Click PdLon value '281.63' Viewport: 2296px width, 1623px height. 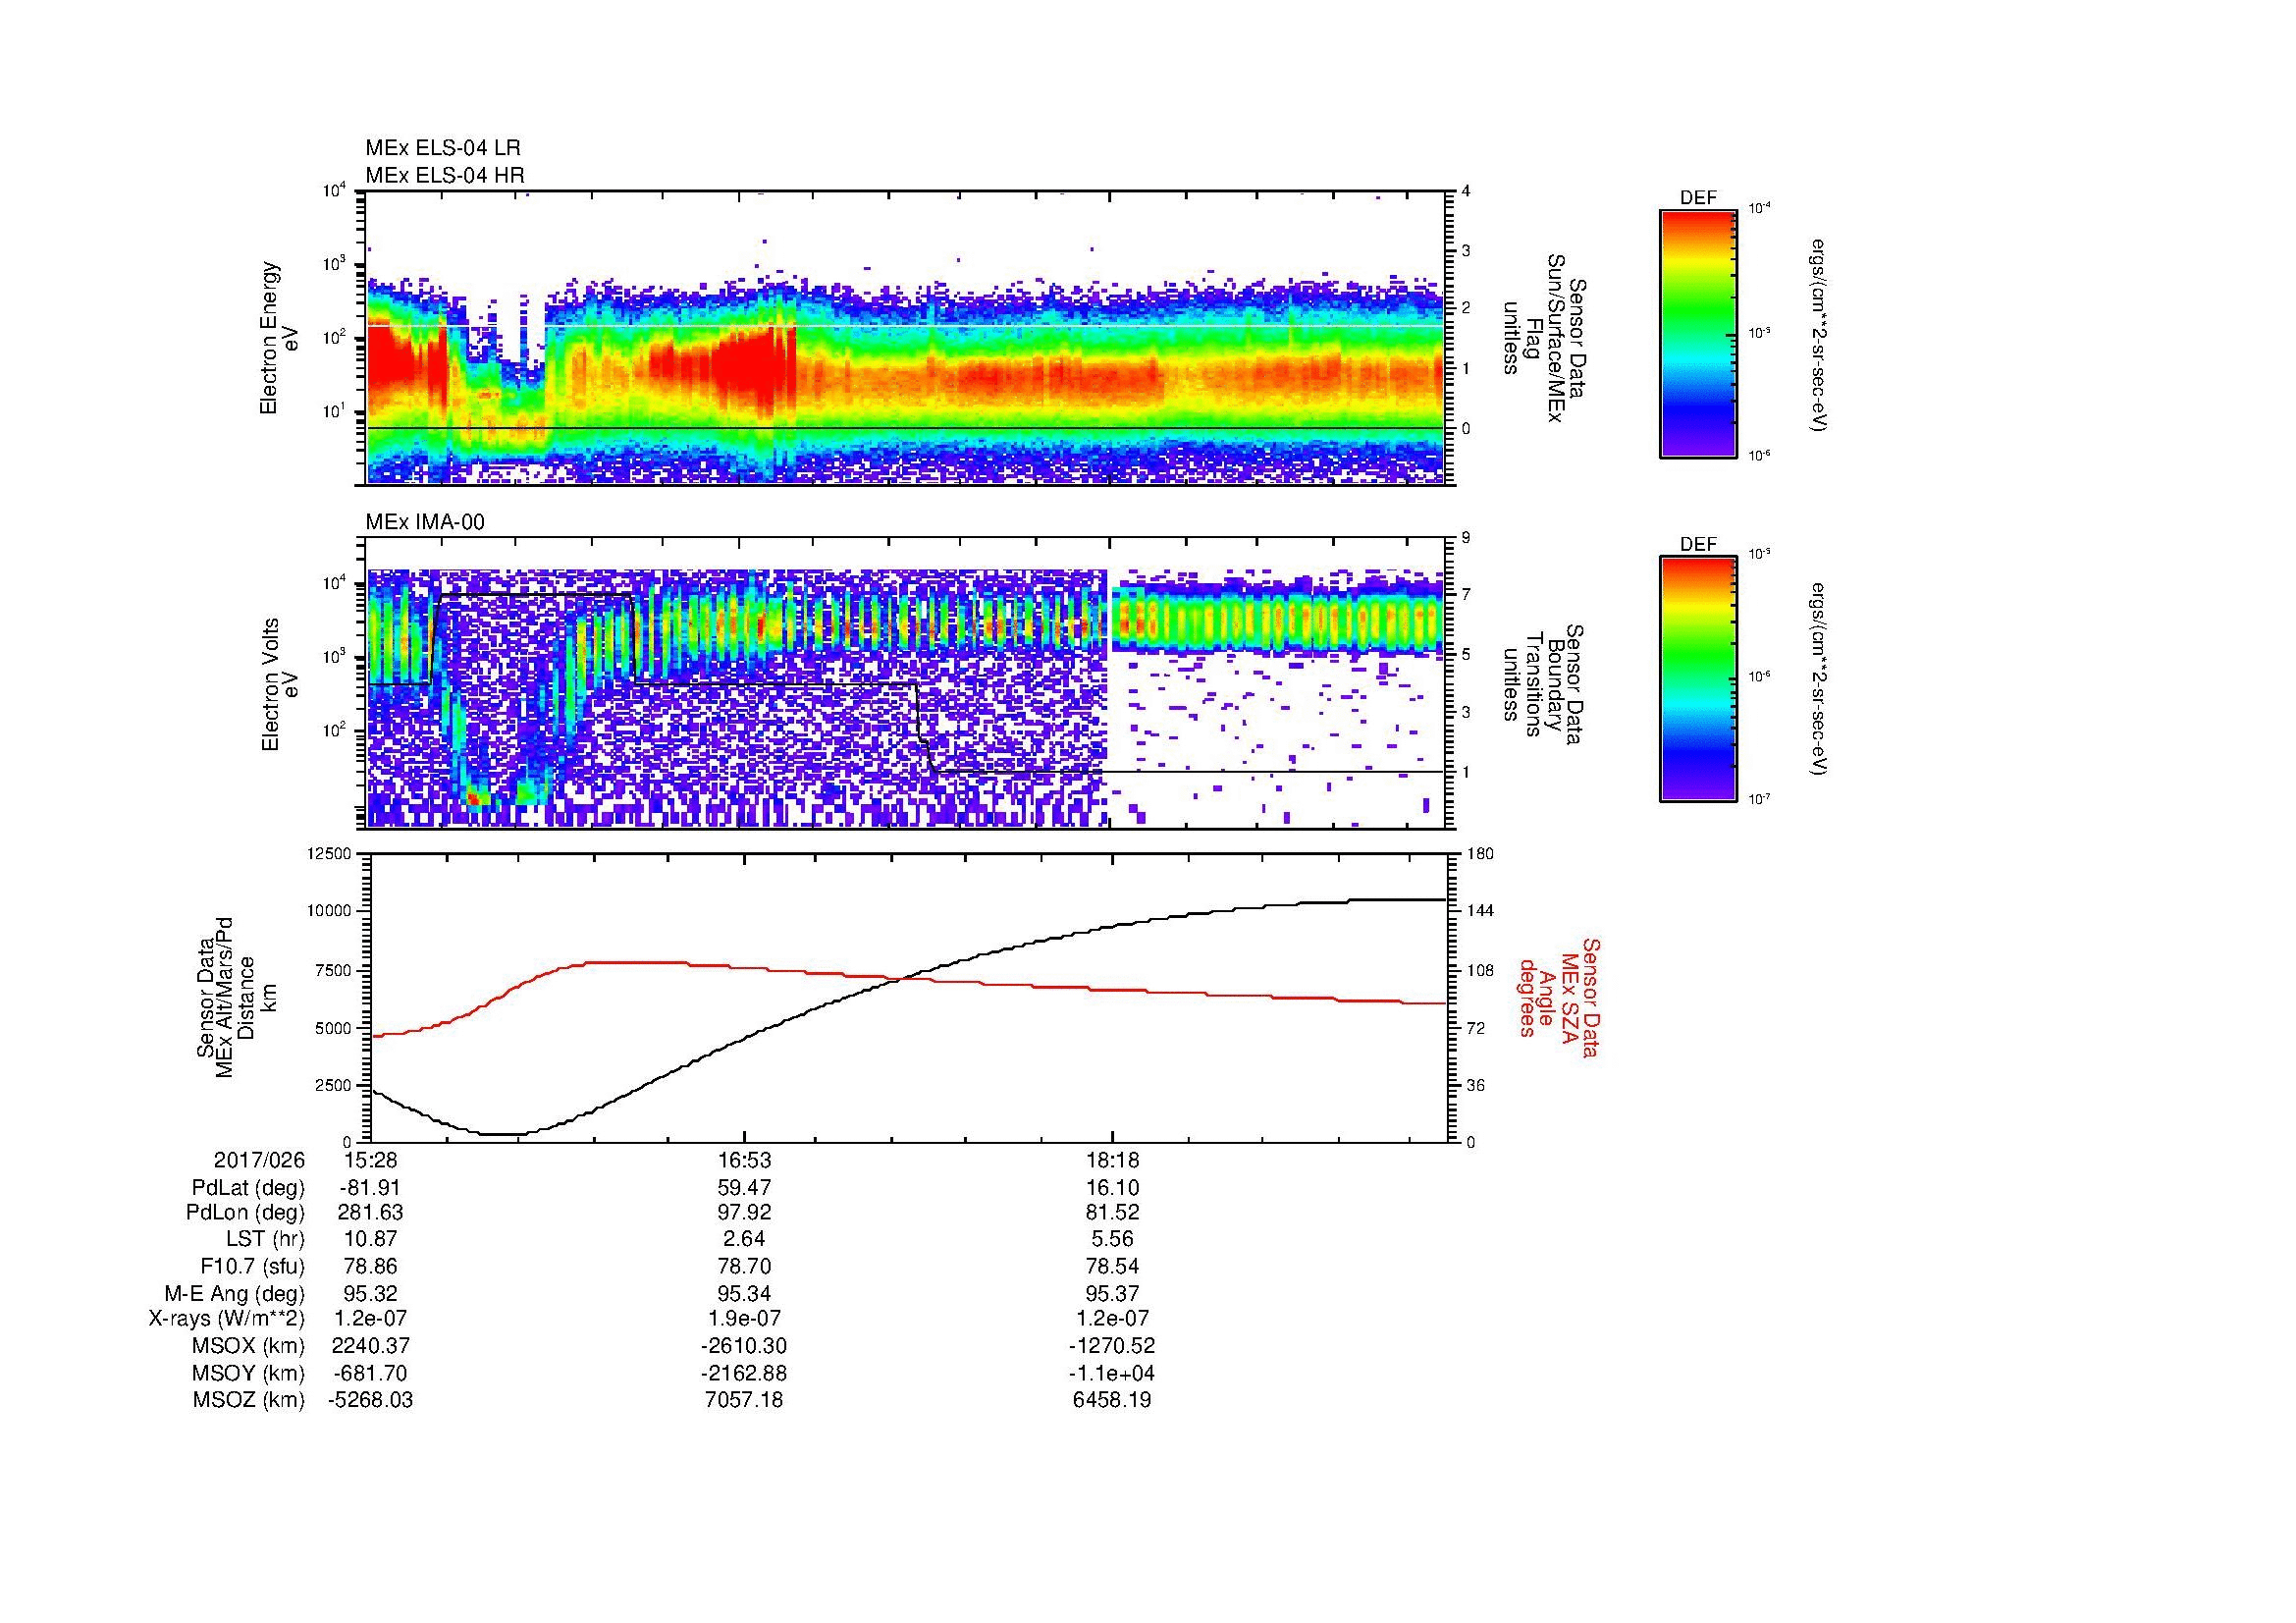[x=371, y=1213]
